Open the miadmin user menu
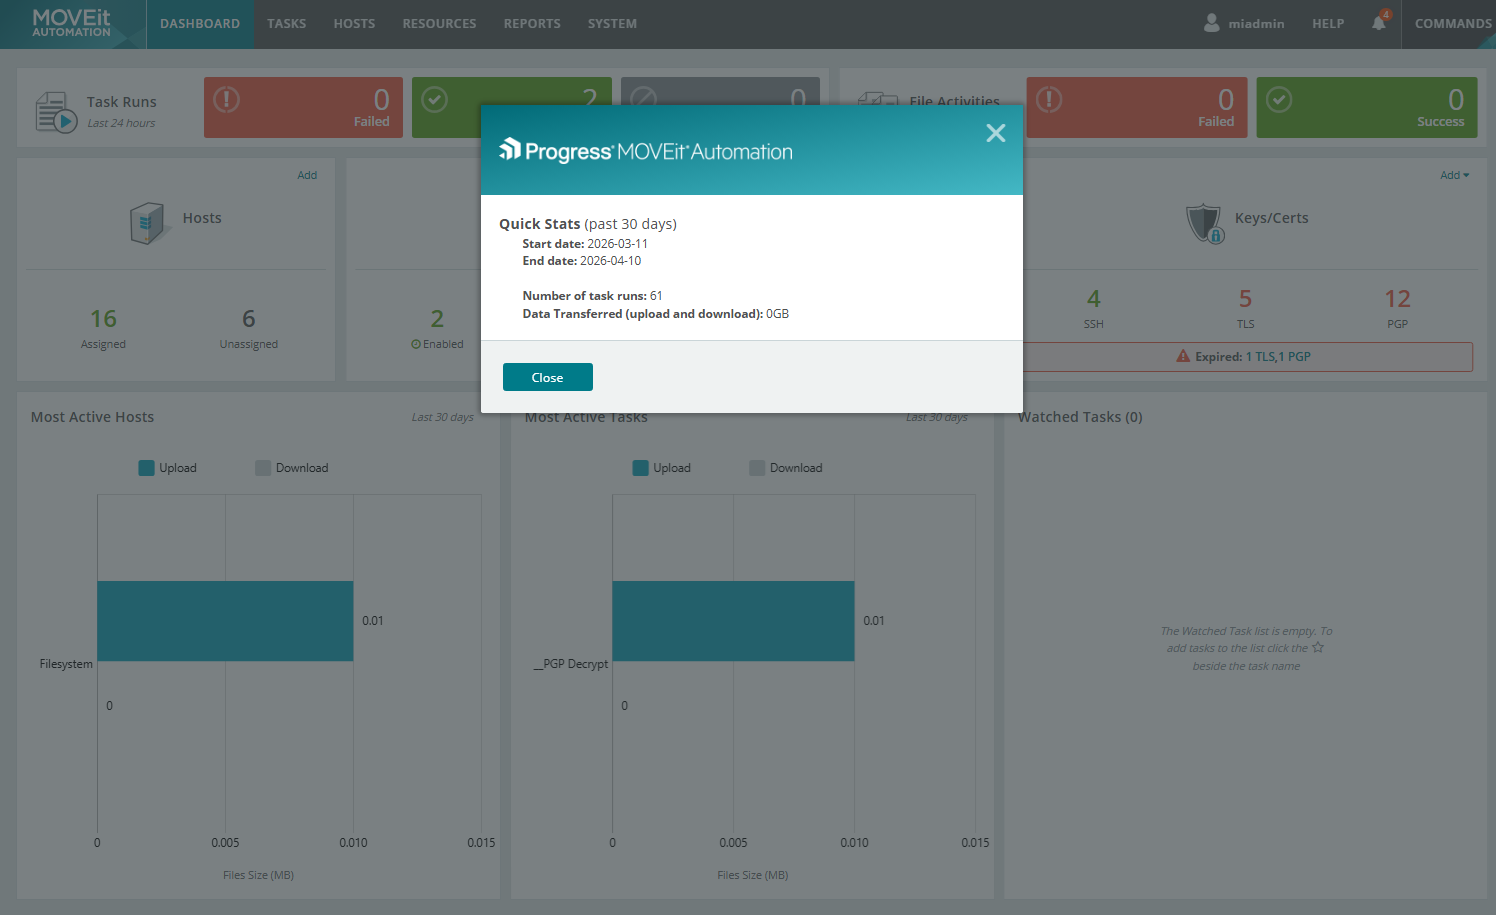 click(x=1244, y=24)
